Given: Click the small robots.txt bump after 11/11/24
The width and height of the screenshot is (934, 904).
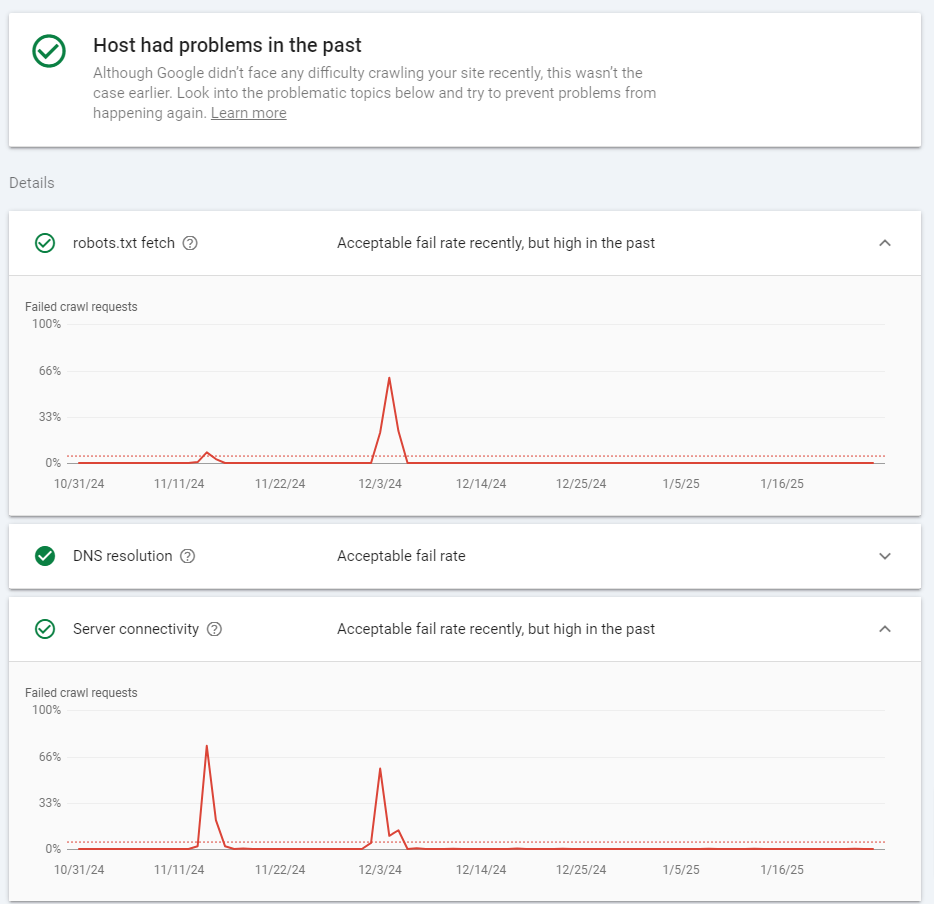Looking at the screenshot, I should coord(207,453).
